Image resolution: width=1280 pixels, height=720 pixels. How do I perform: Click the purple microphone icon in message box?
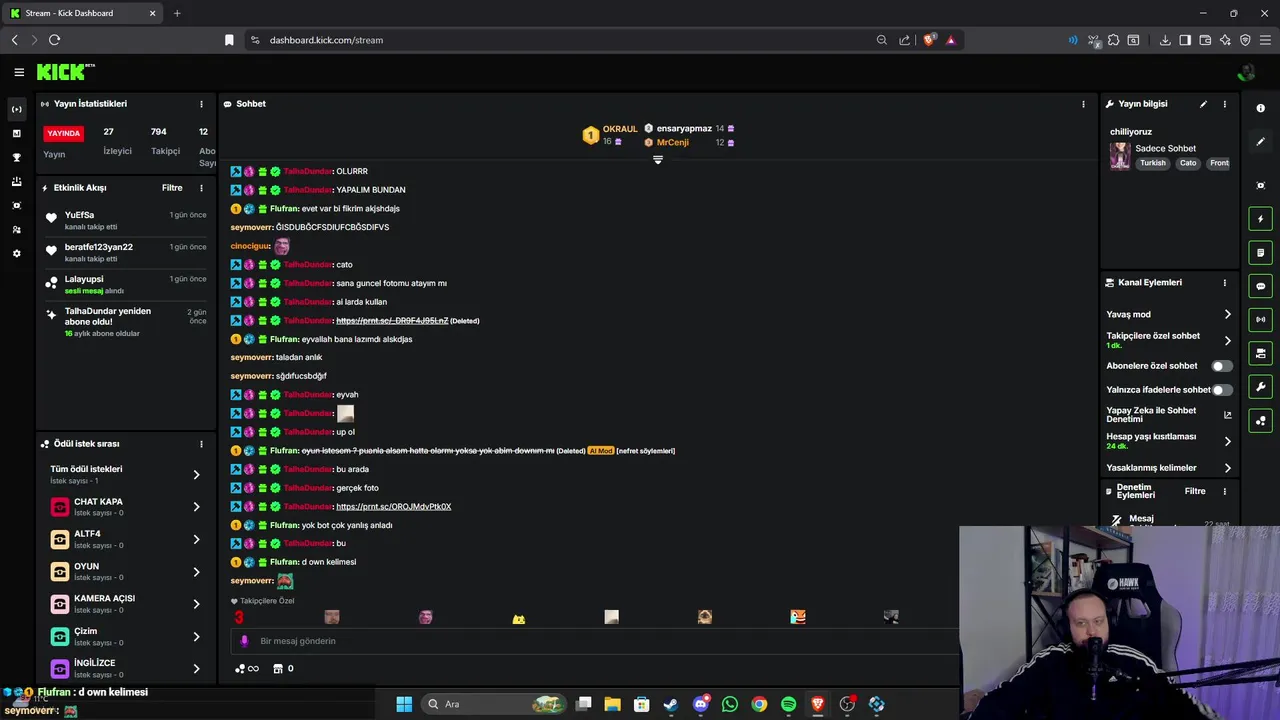pyautogui.click(x=244, y=641)
